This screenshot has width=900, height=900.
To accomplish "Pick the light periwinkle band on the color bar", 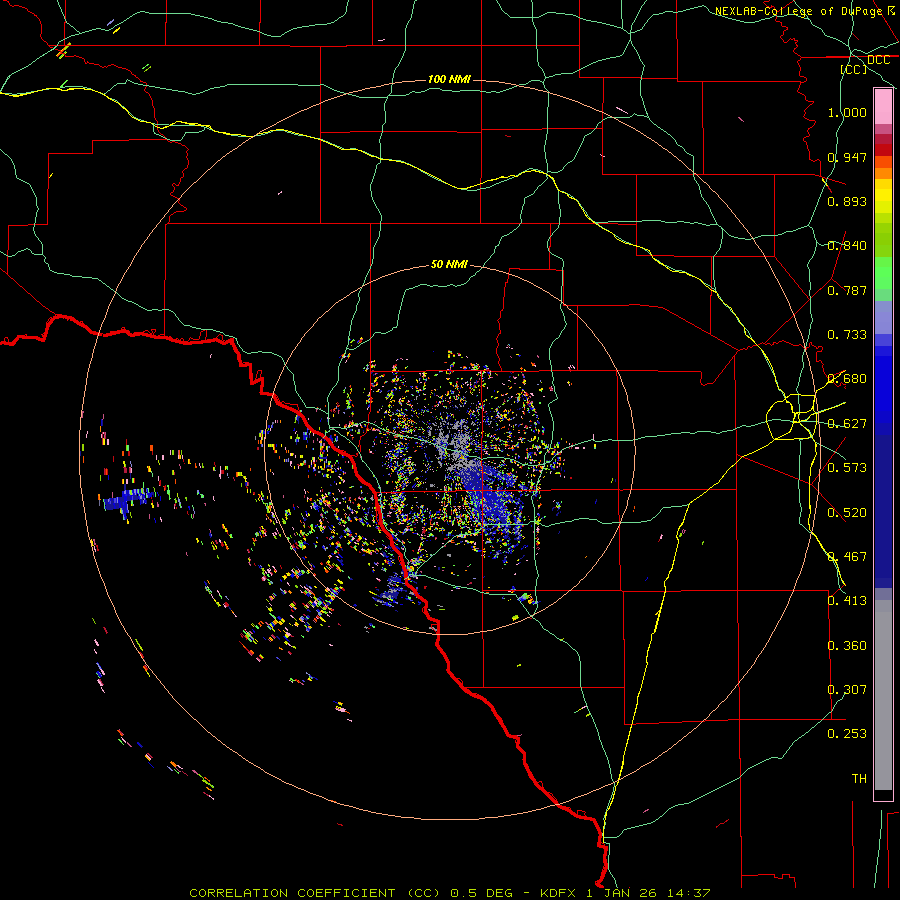I will [883, 317].
